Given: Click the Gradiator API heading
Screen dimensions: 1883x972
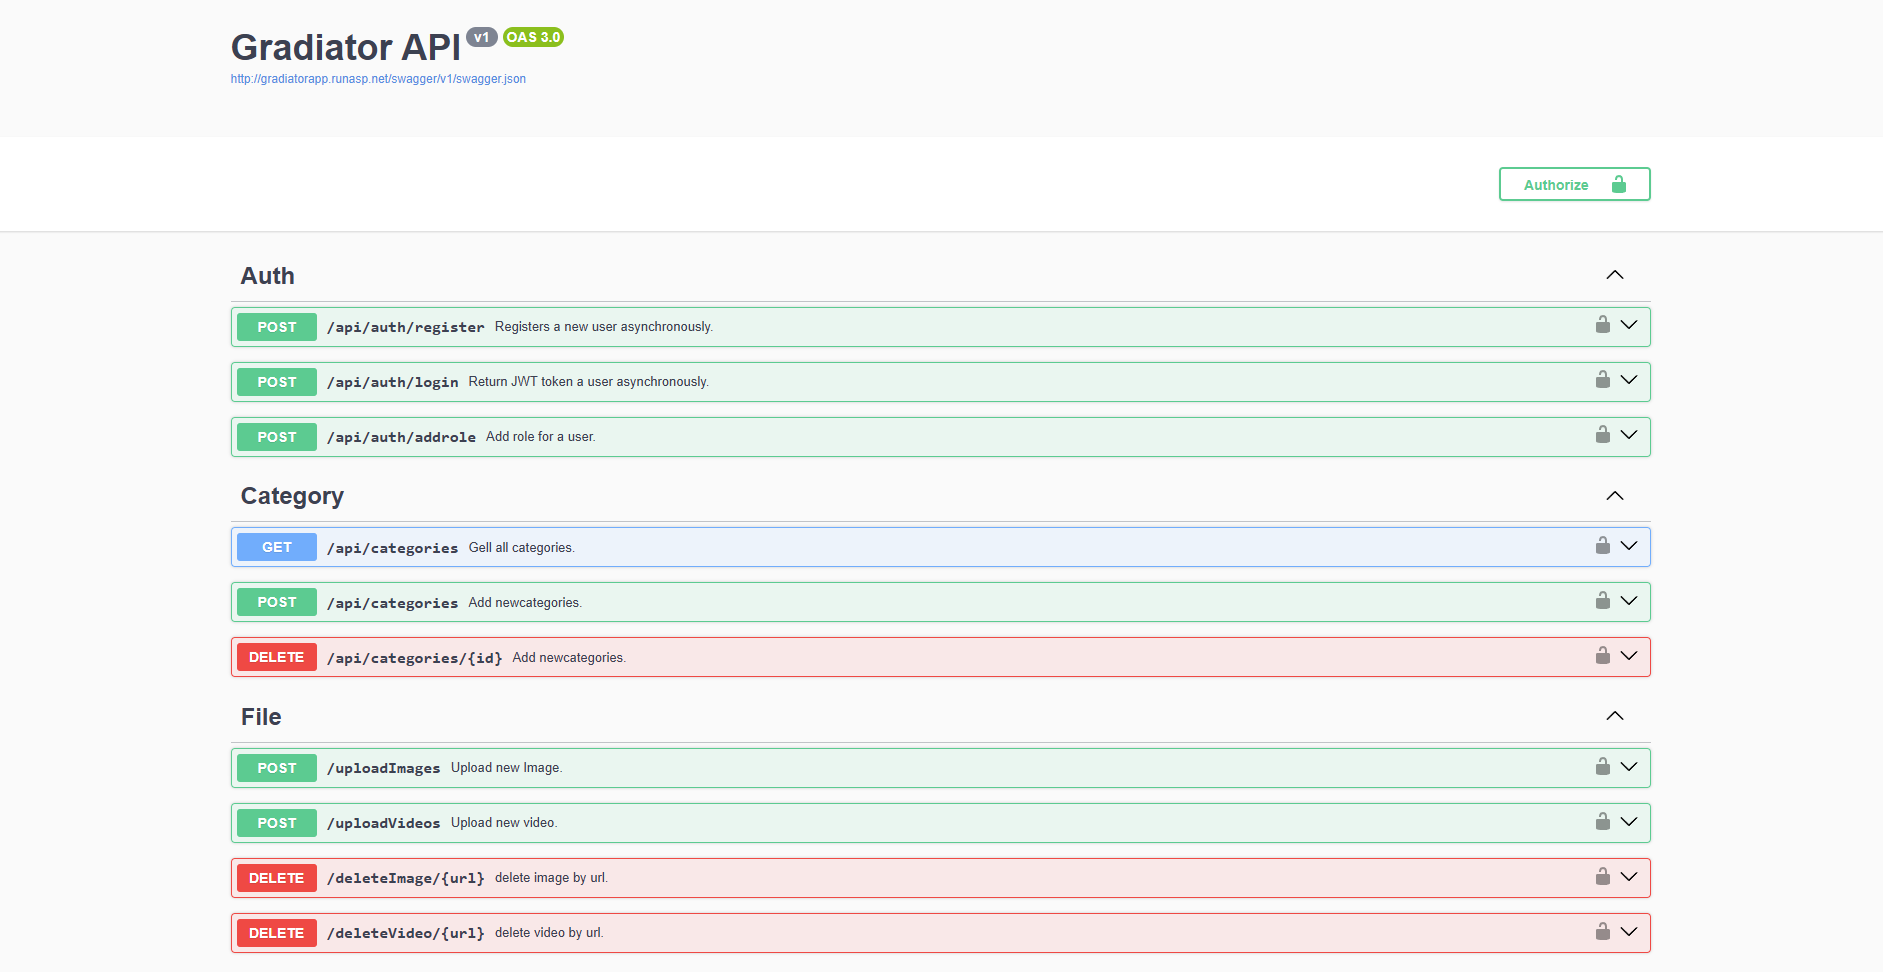Looking at the screenshot, I should 344,47.
